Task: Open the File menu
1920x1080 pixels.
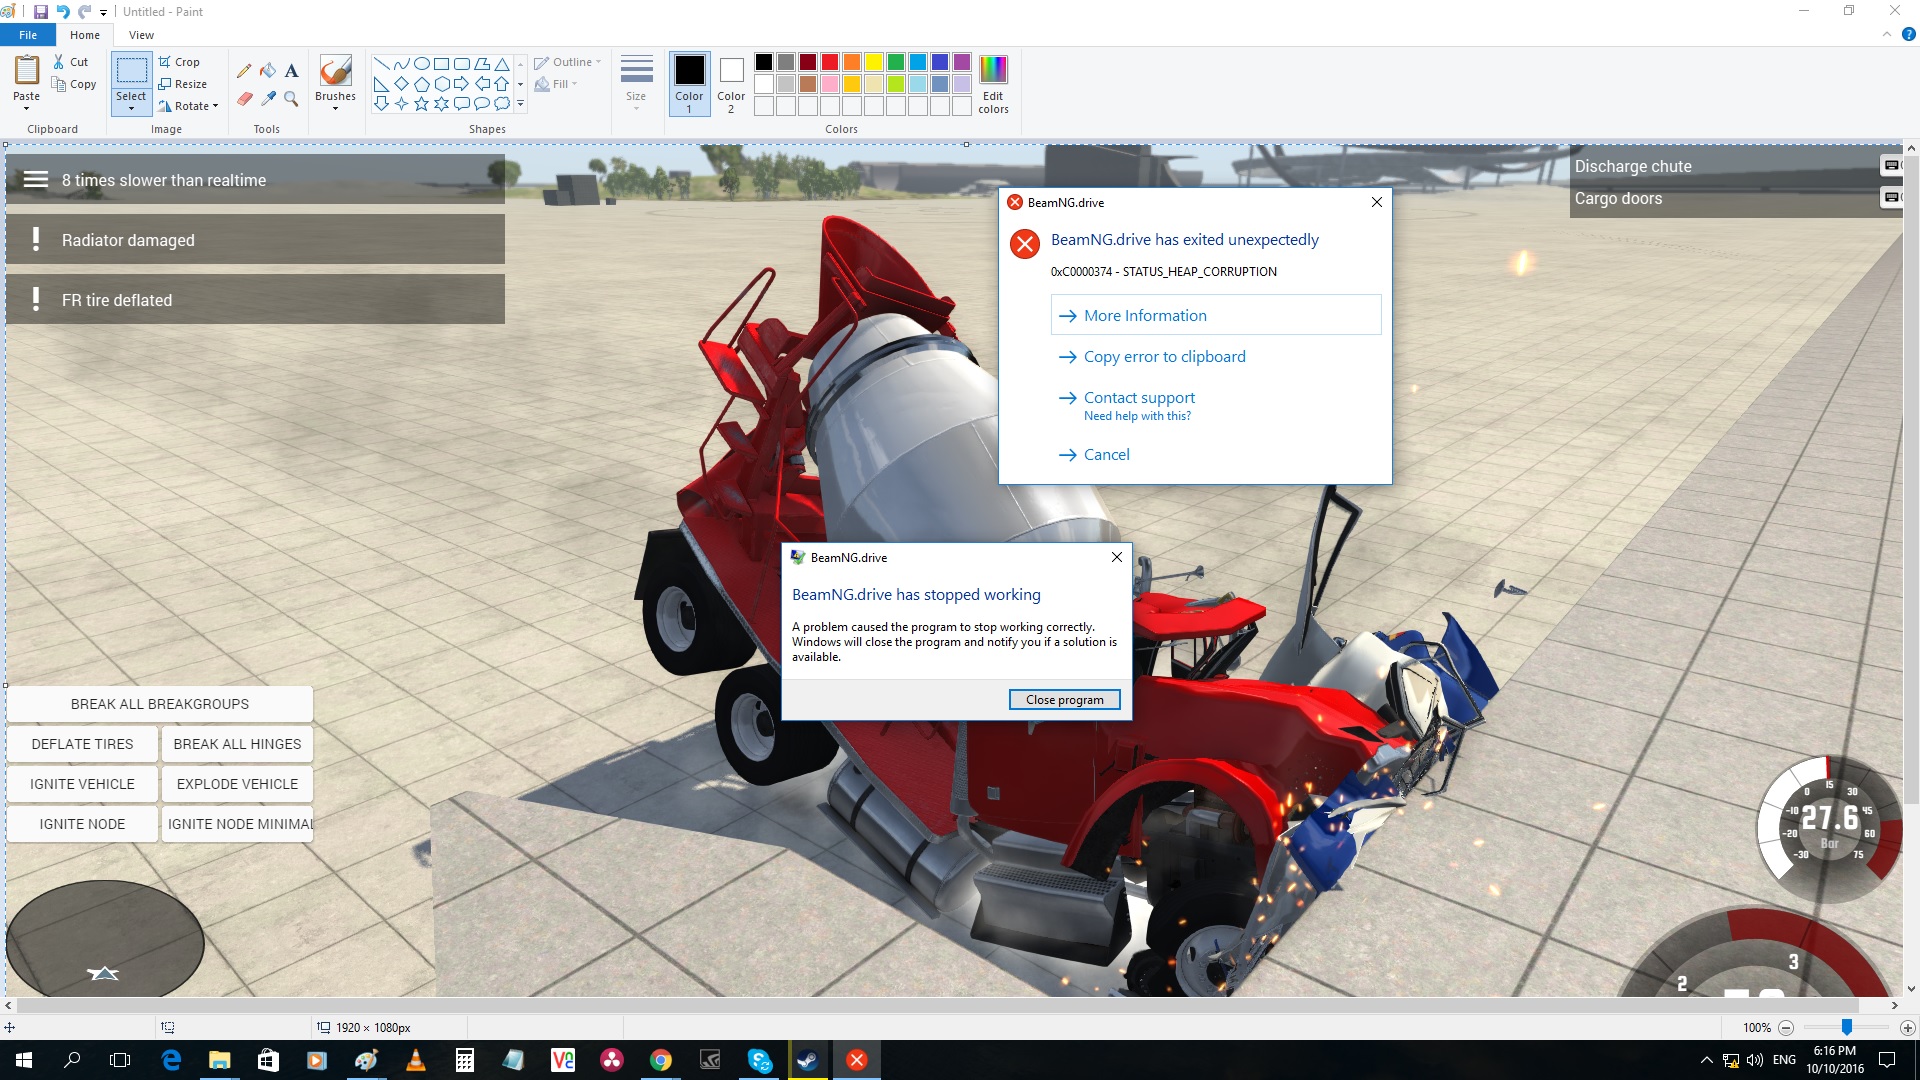Action: pyautogui.click(x=28, y=35)
